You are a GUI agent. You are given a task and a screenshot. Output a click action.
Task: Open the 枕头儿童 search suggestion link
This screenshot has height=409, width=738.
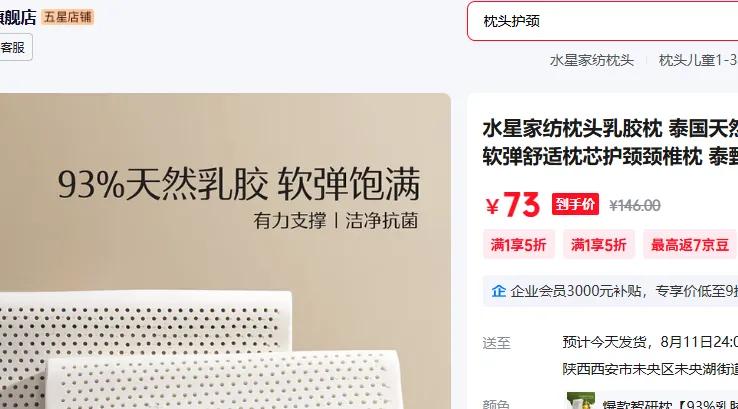698,60
